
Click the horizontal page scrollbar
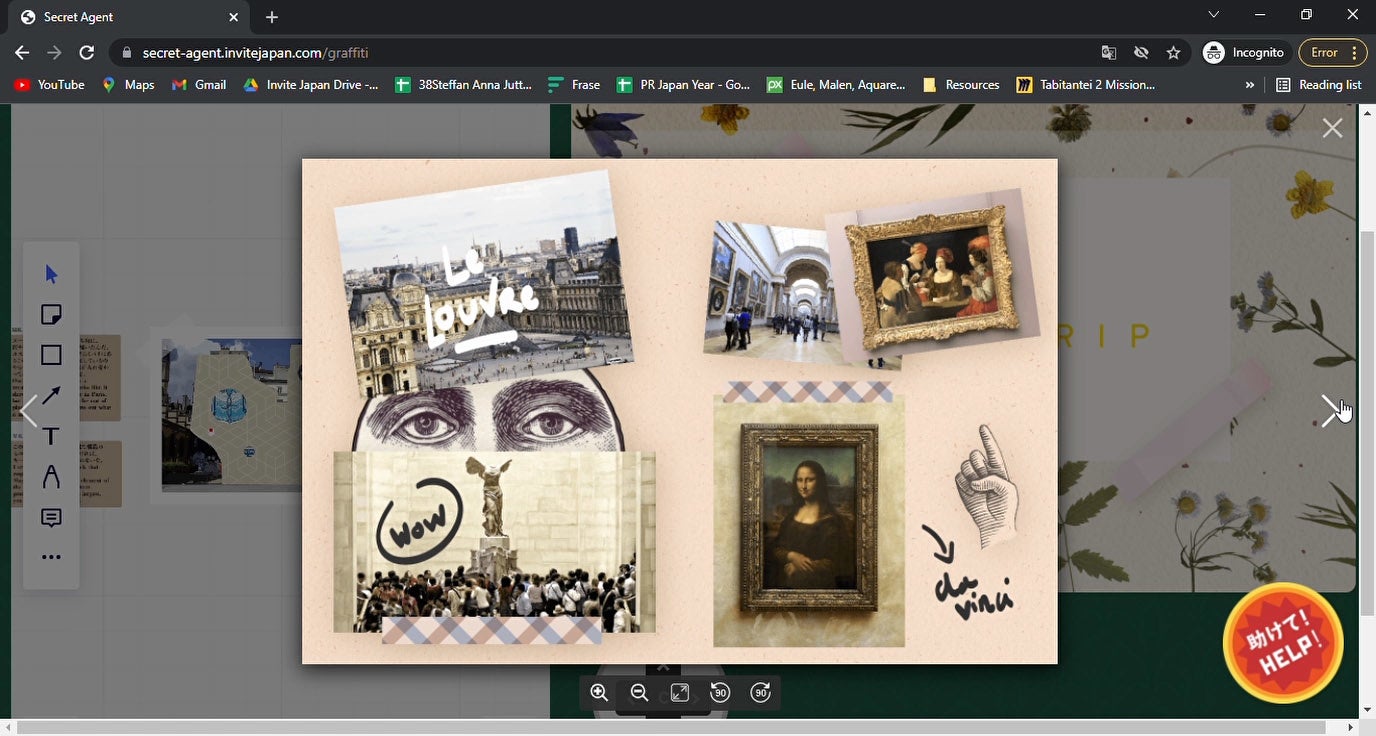coord(671,727)
